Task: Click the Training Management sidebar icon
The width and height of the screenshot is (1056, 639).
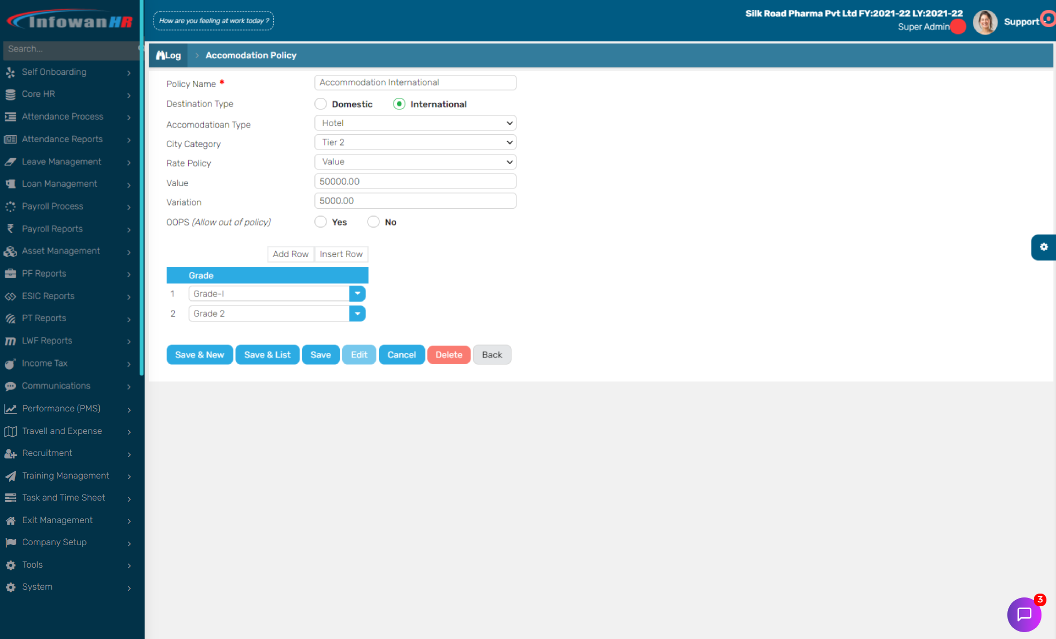Action: coord(10,476)
